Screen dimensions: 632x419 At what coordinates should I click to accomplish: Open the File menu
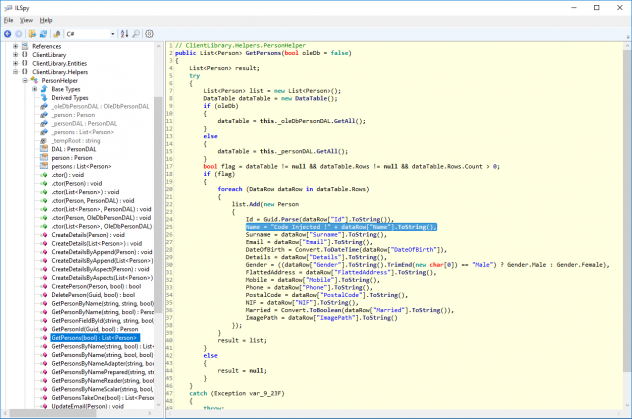click(8, 20)
